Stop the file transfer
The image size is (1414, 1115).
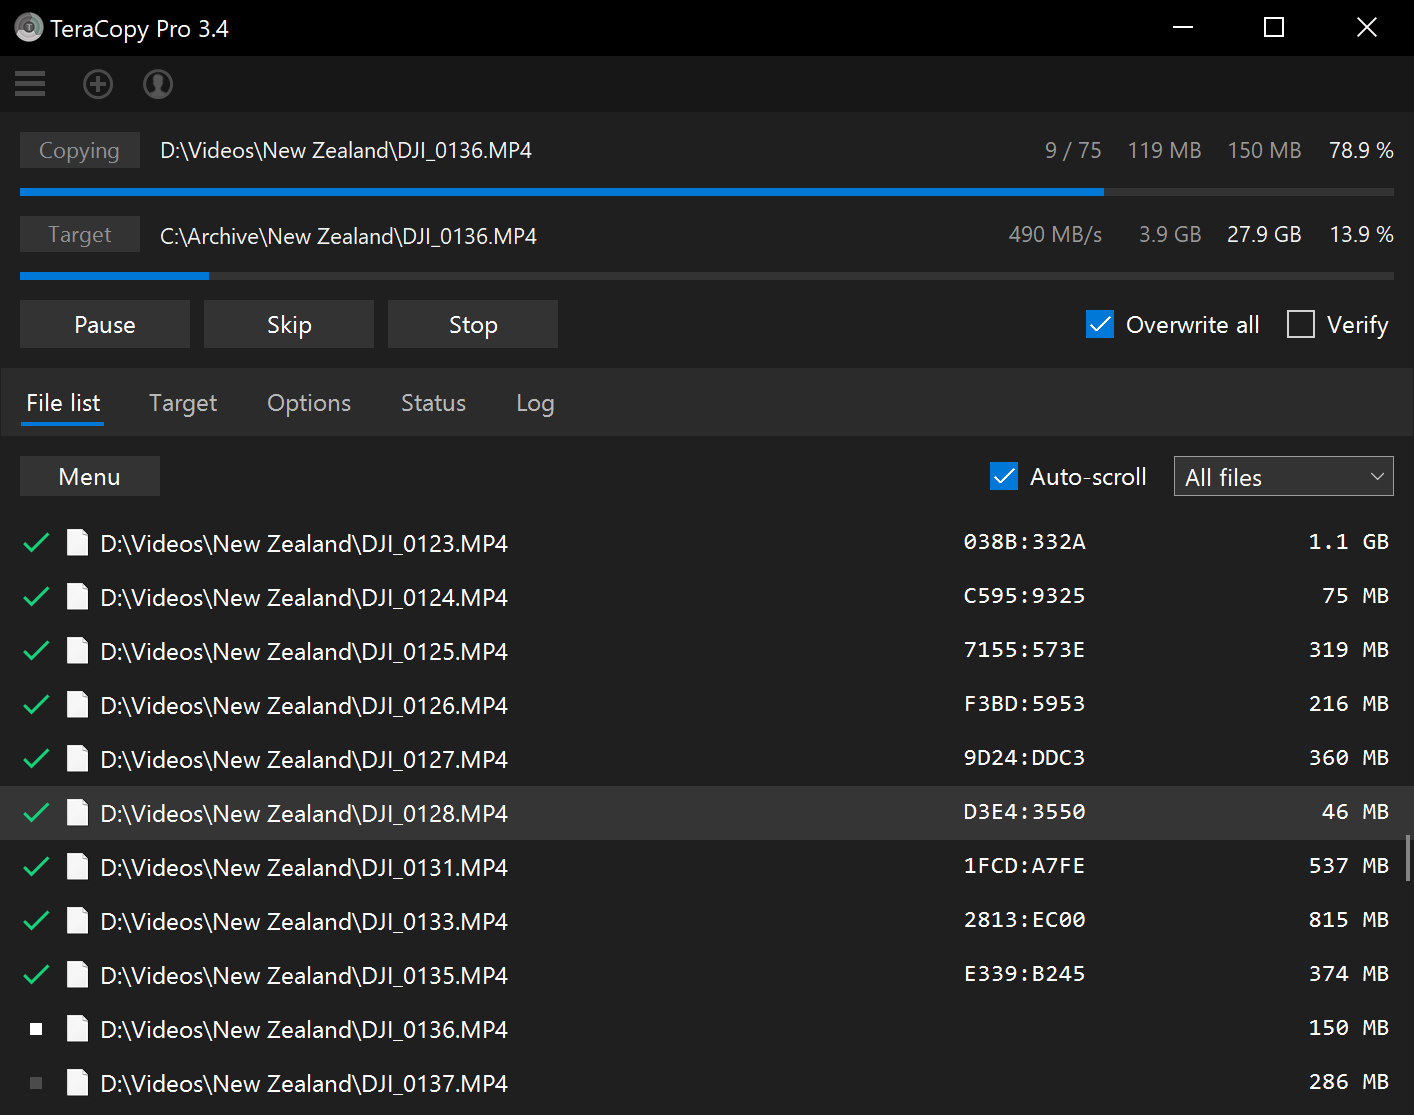(472, 324)
